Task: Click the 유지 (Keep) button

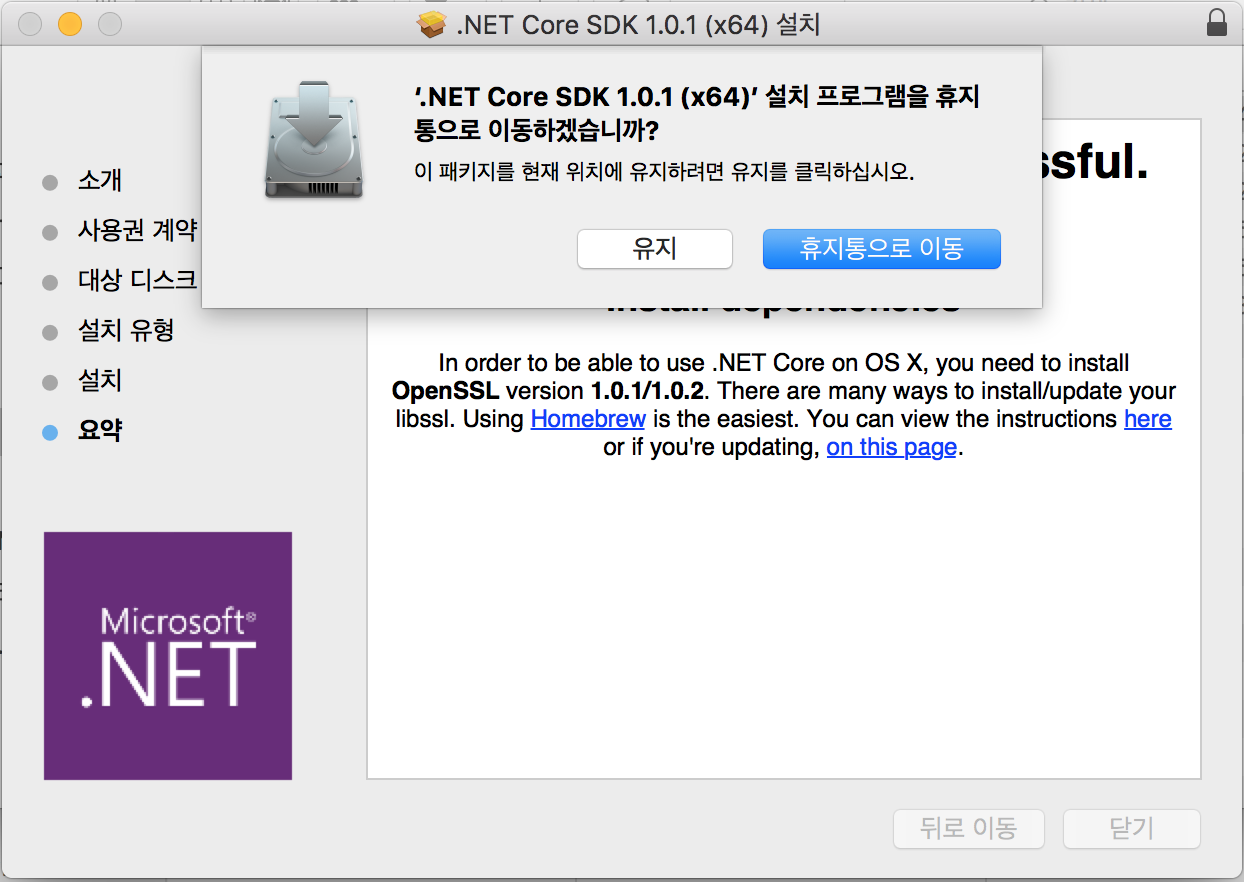Action: click(655, 249)
